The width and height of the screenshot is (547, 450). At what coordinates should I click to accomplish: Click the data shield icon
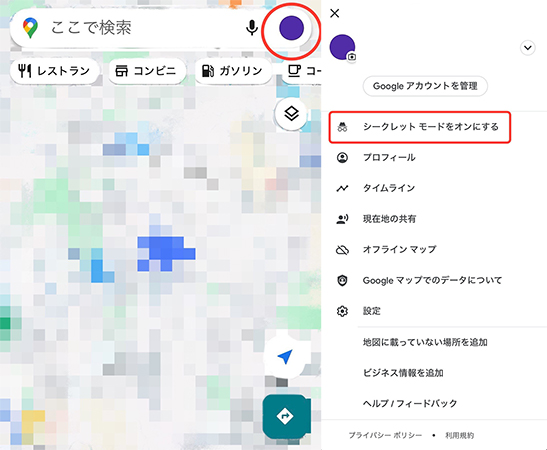pos(342,280)
